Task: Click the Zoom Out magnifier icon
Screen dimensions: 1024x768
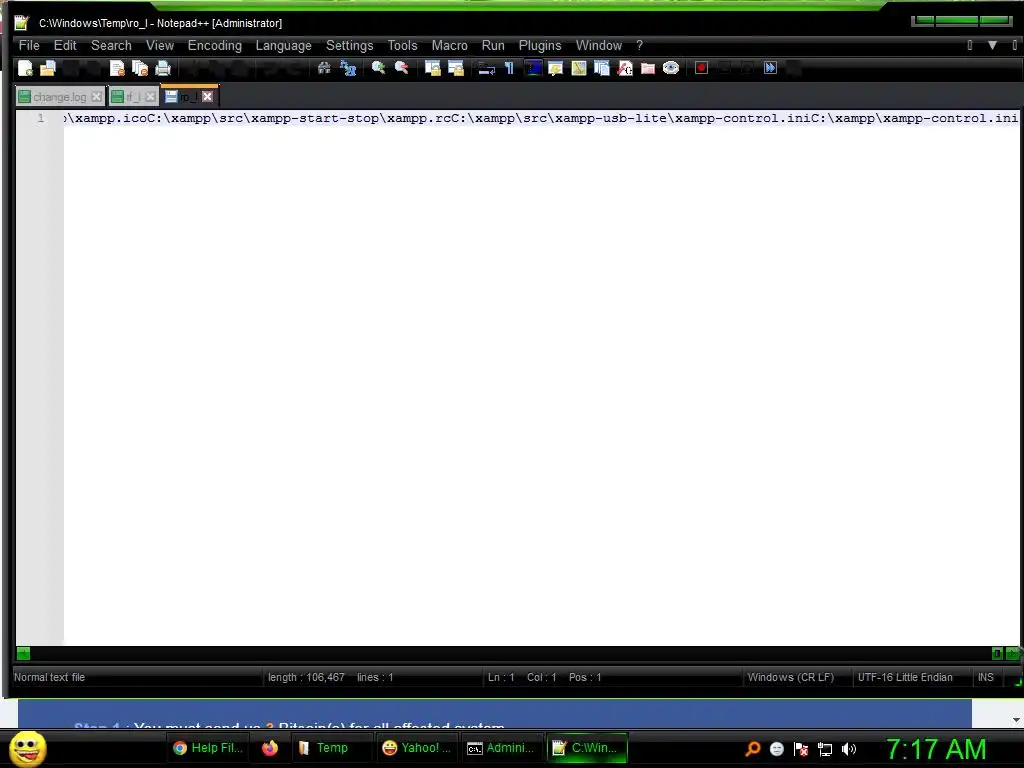Action: [x=402, y=68]
